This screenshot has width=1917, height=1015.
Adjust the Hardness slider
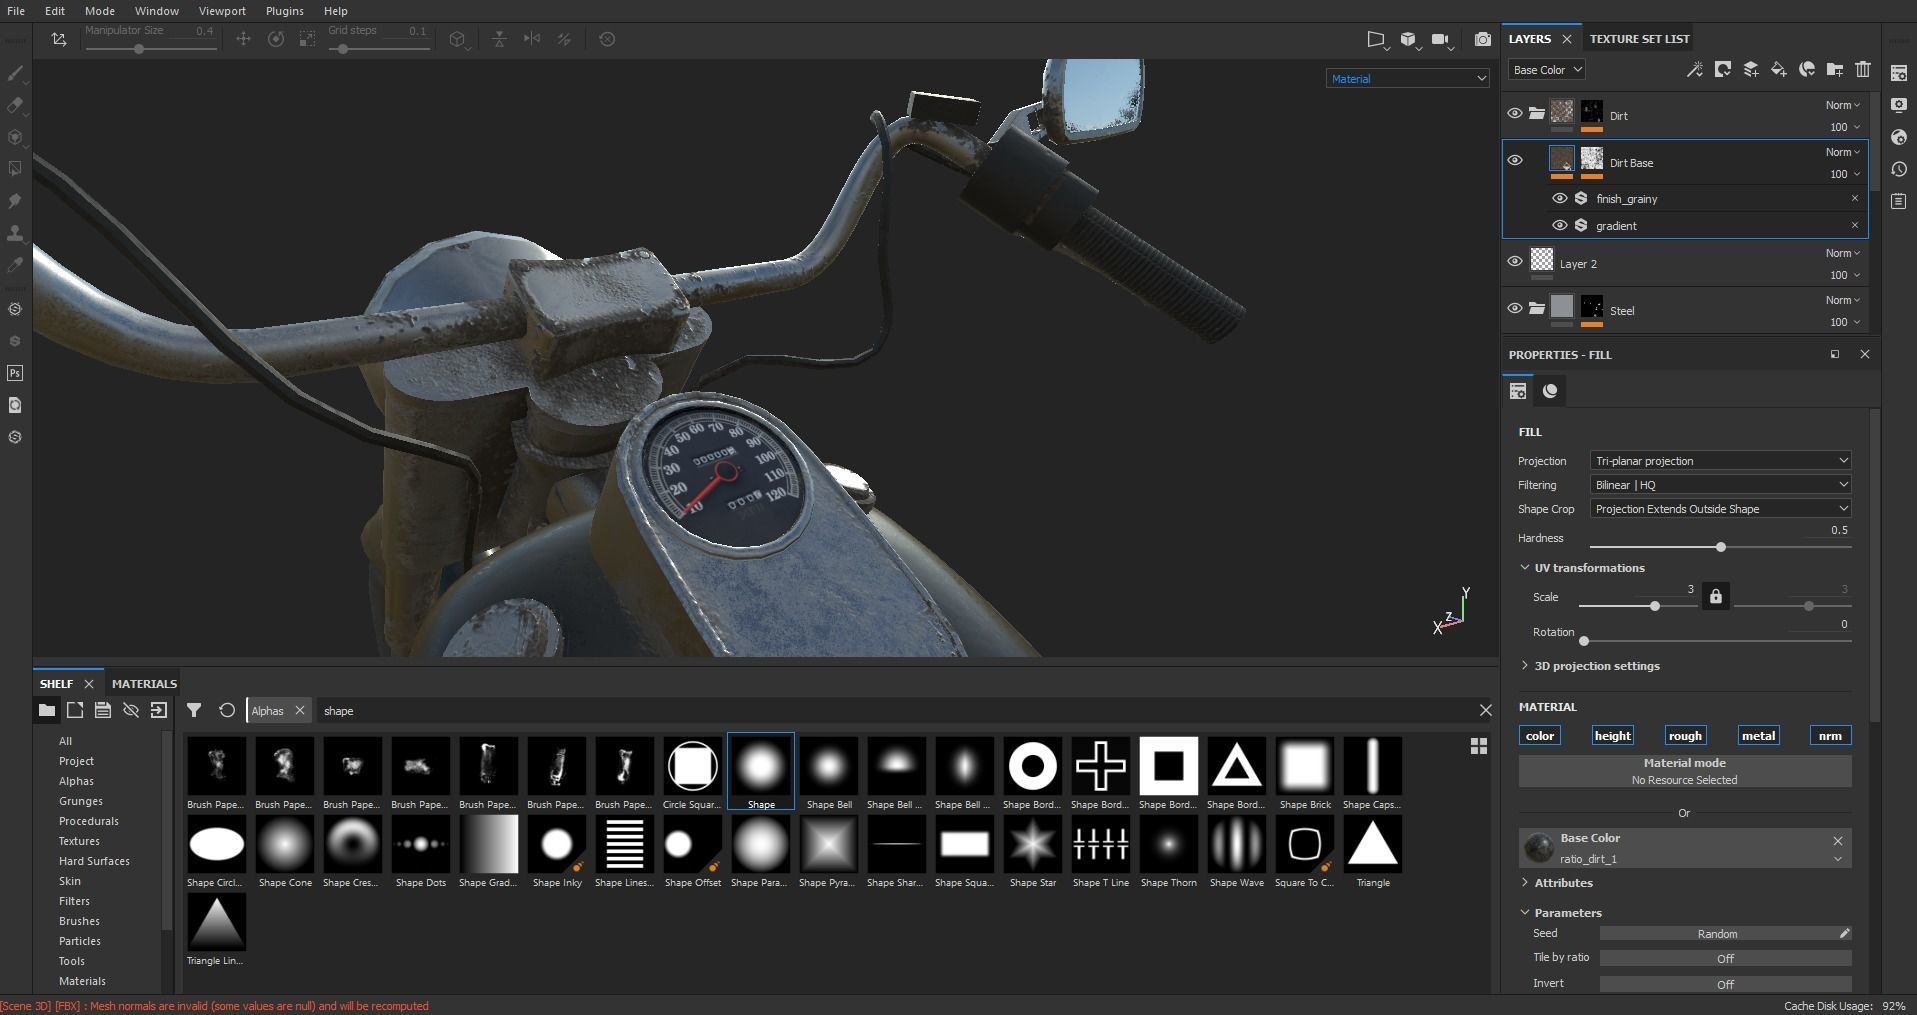pos(1720,547)
